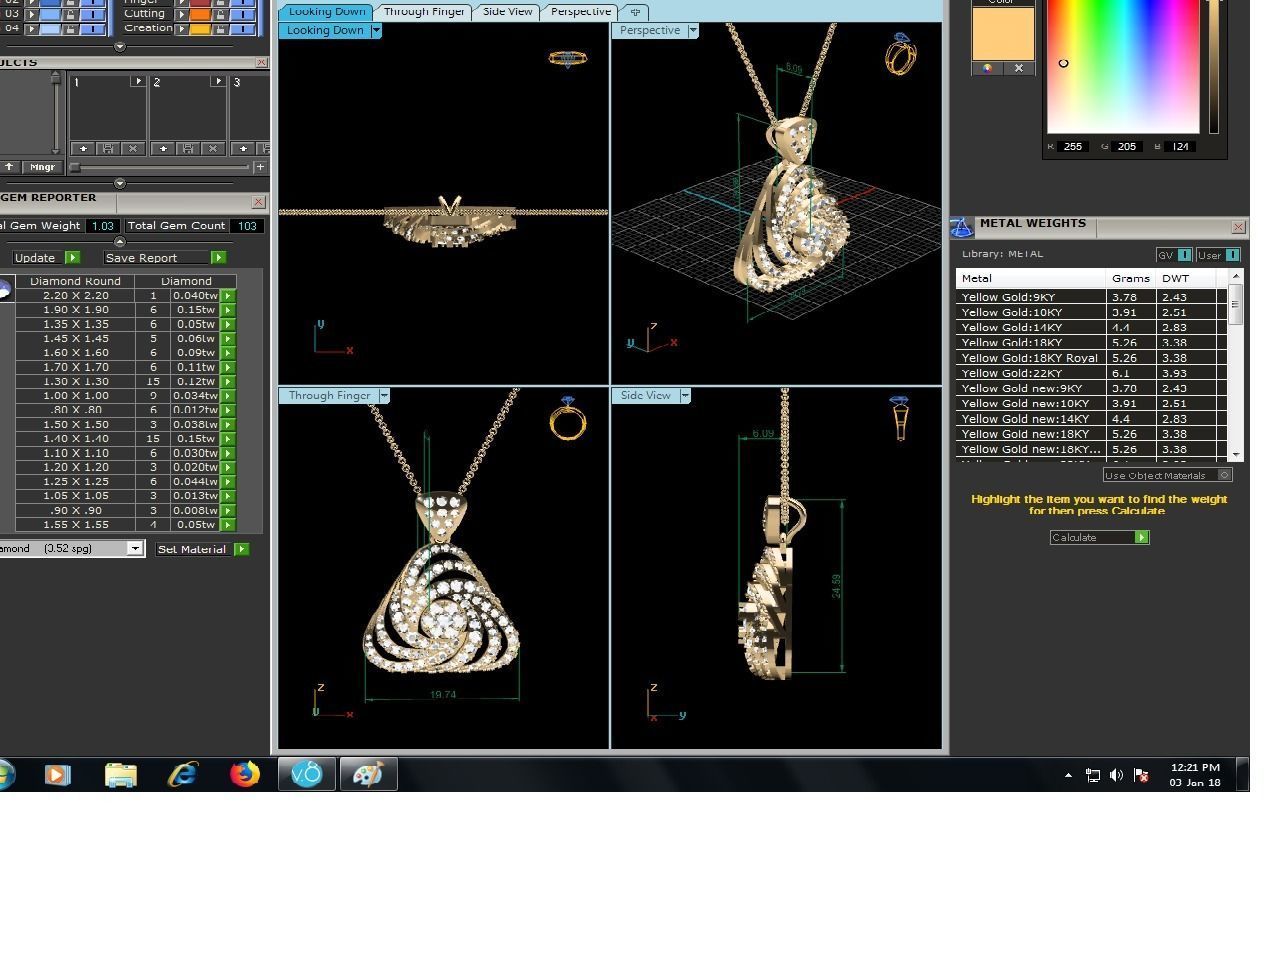Click the brightness slider beside color picker
This screenshot has height=960, width=1280.
point(1214,66)
